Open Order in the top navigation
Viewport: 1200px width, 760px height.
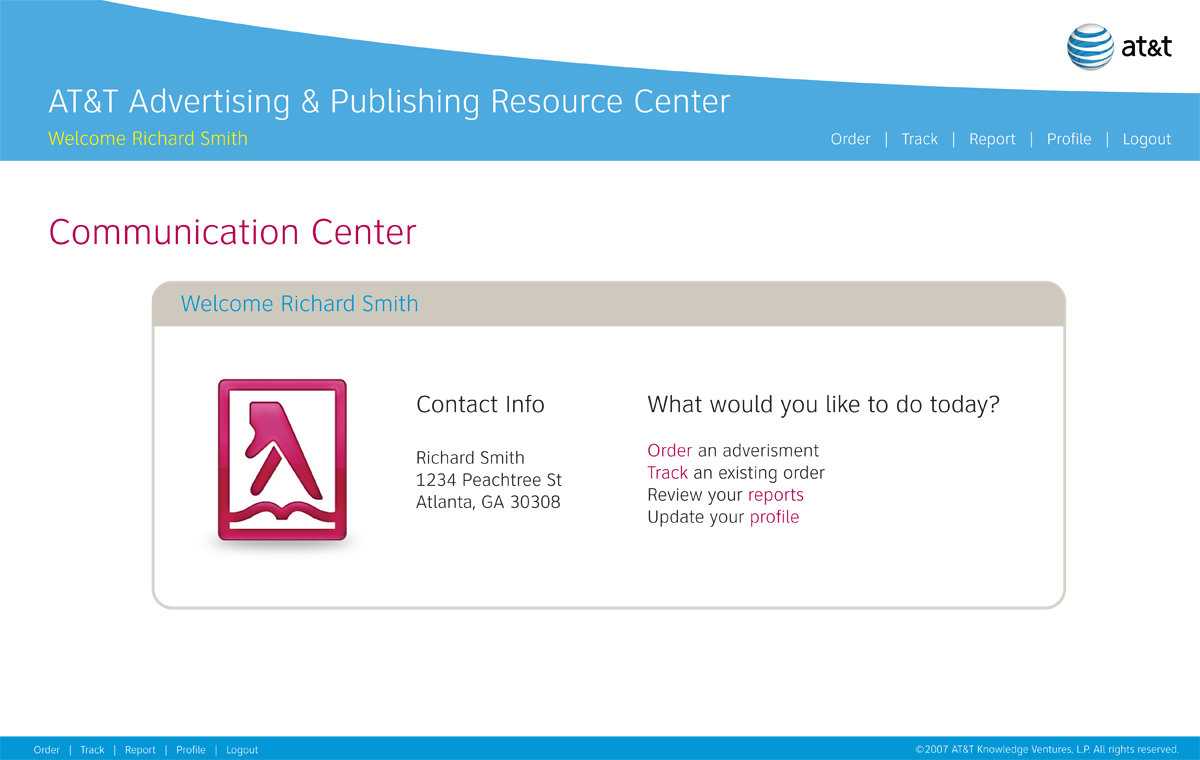coord(850,139)
